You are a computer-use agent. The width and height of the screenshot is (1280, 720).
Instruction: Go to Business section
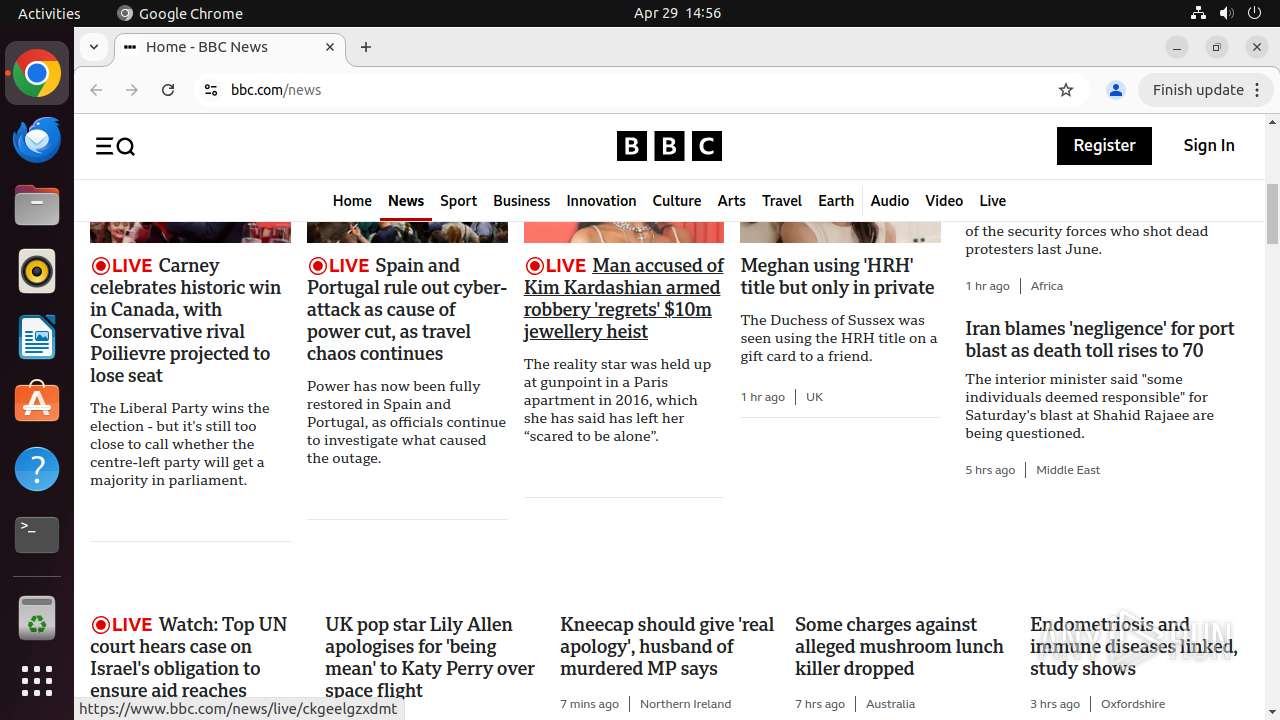(x=522, y=201)
